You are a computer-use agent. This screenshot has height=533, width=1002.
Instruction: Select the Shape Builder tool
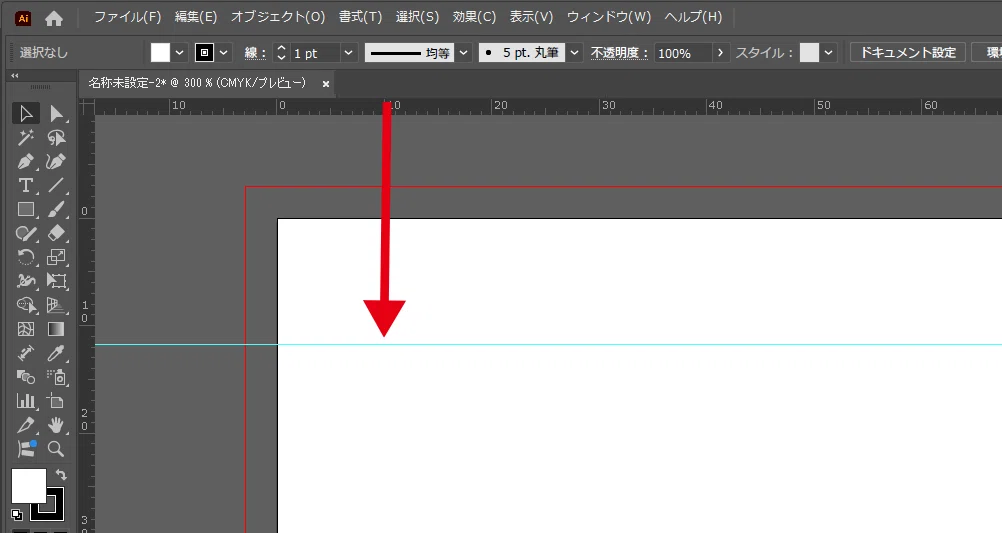pos(26,305)
